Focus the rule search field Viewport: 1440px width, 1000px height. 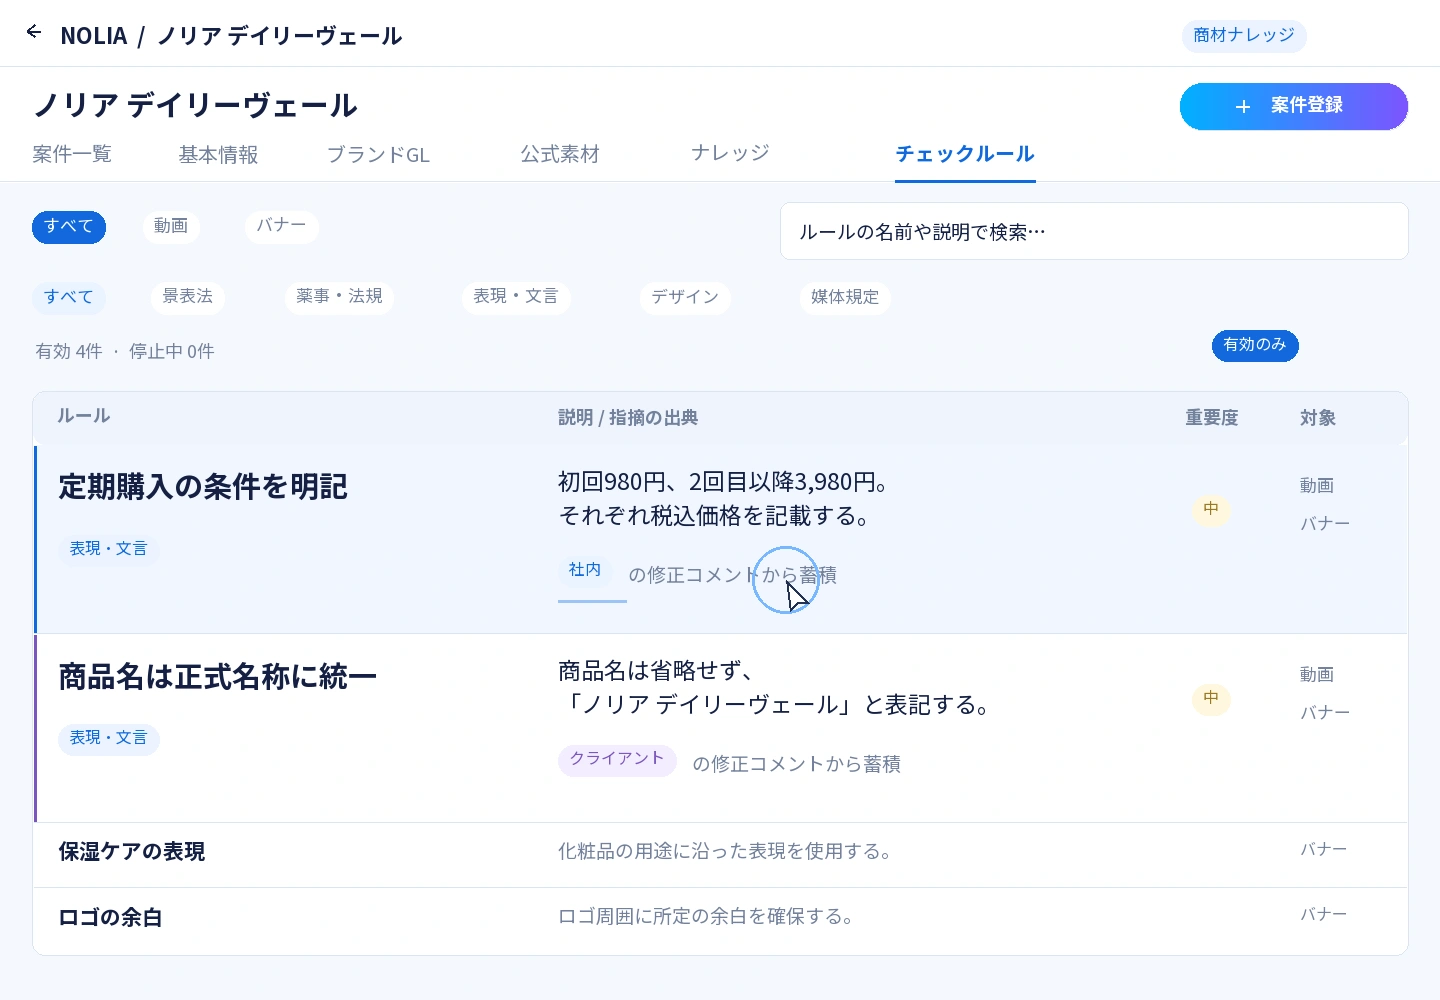click(1094, 231)
